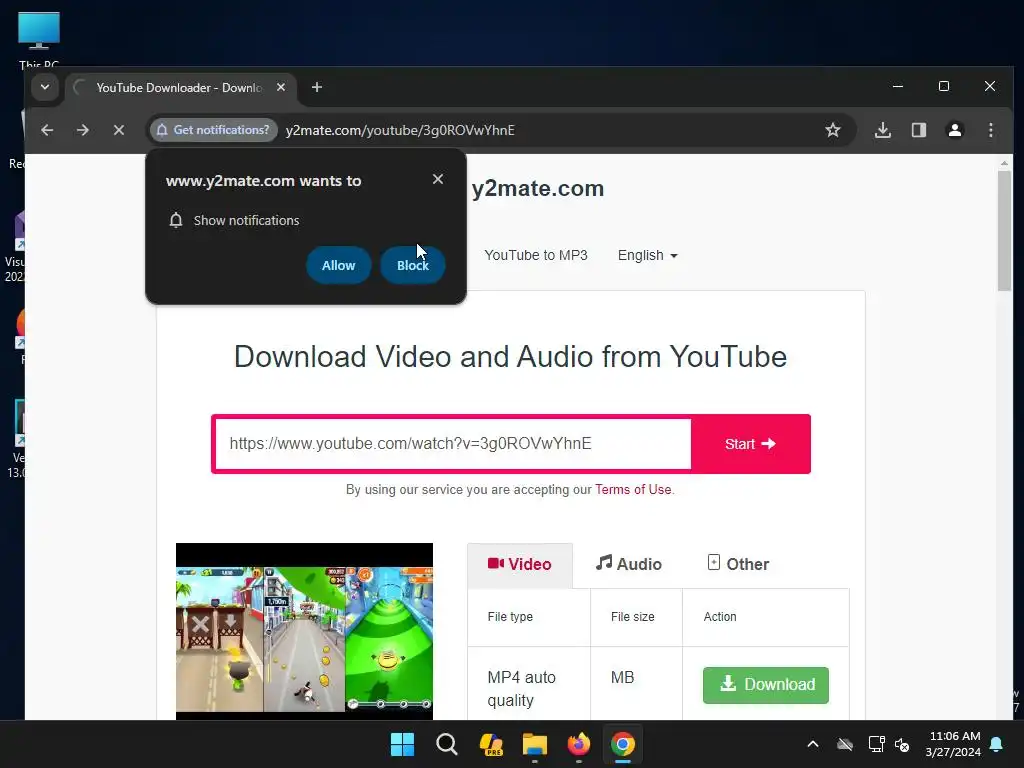Open the notification bell in system tray
The image size is (1024, 768).
click(x=997, y=744)
